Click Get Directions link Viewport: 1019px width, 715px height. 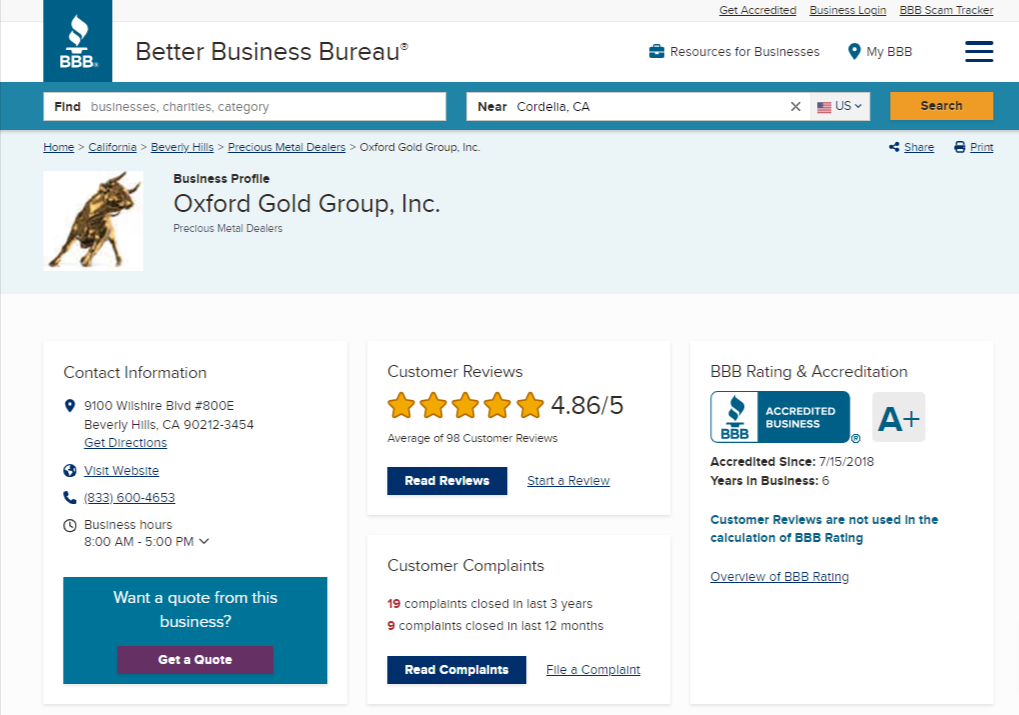tap(125, 443)
